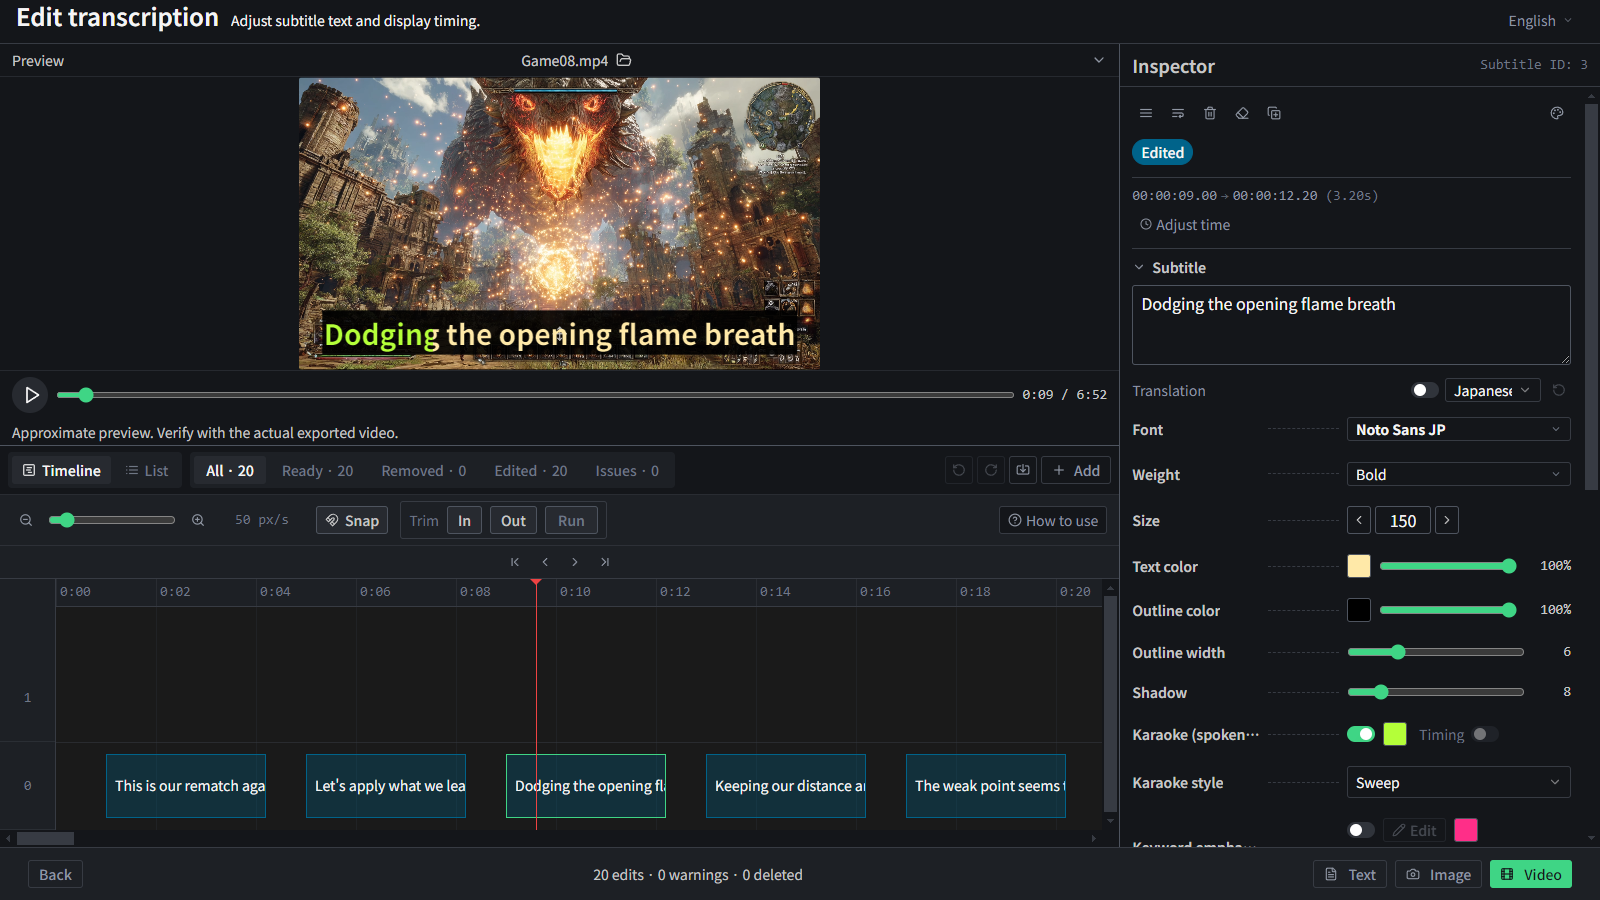Decrease font size with left stepper
The width and height of the screenshot is (1600, 900).
click(x=1359, y=520)
